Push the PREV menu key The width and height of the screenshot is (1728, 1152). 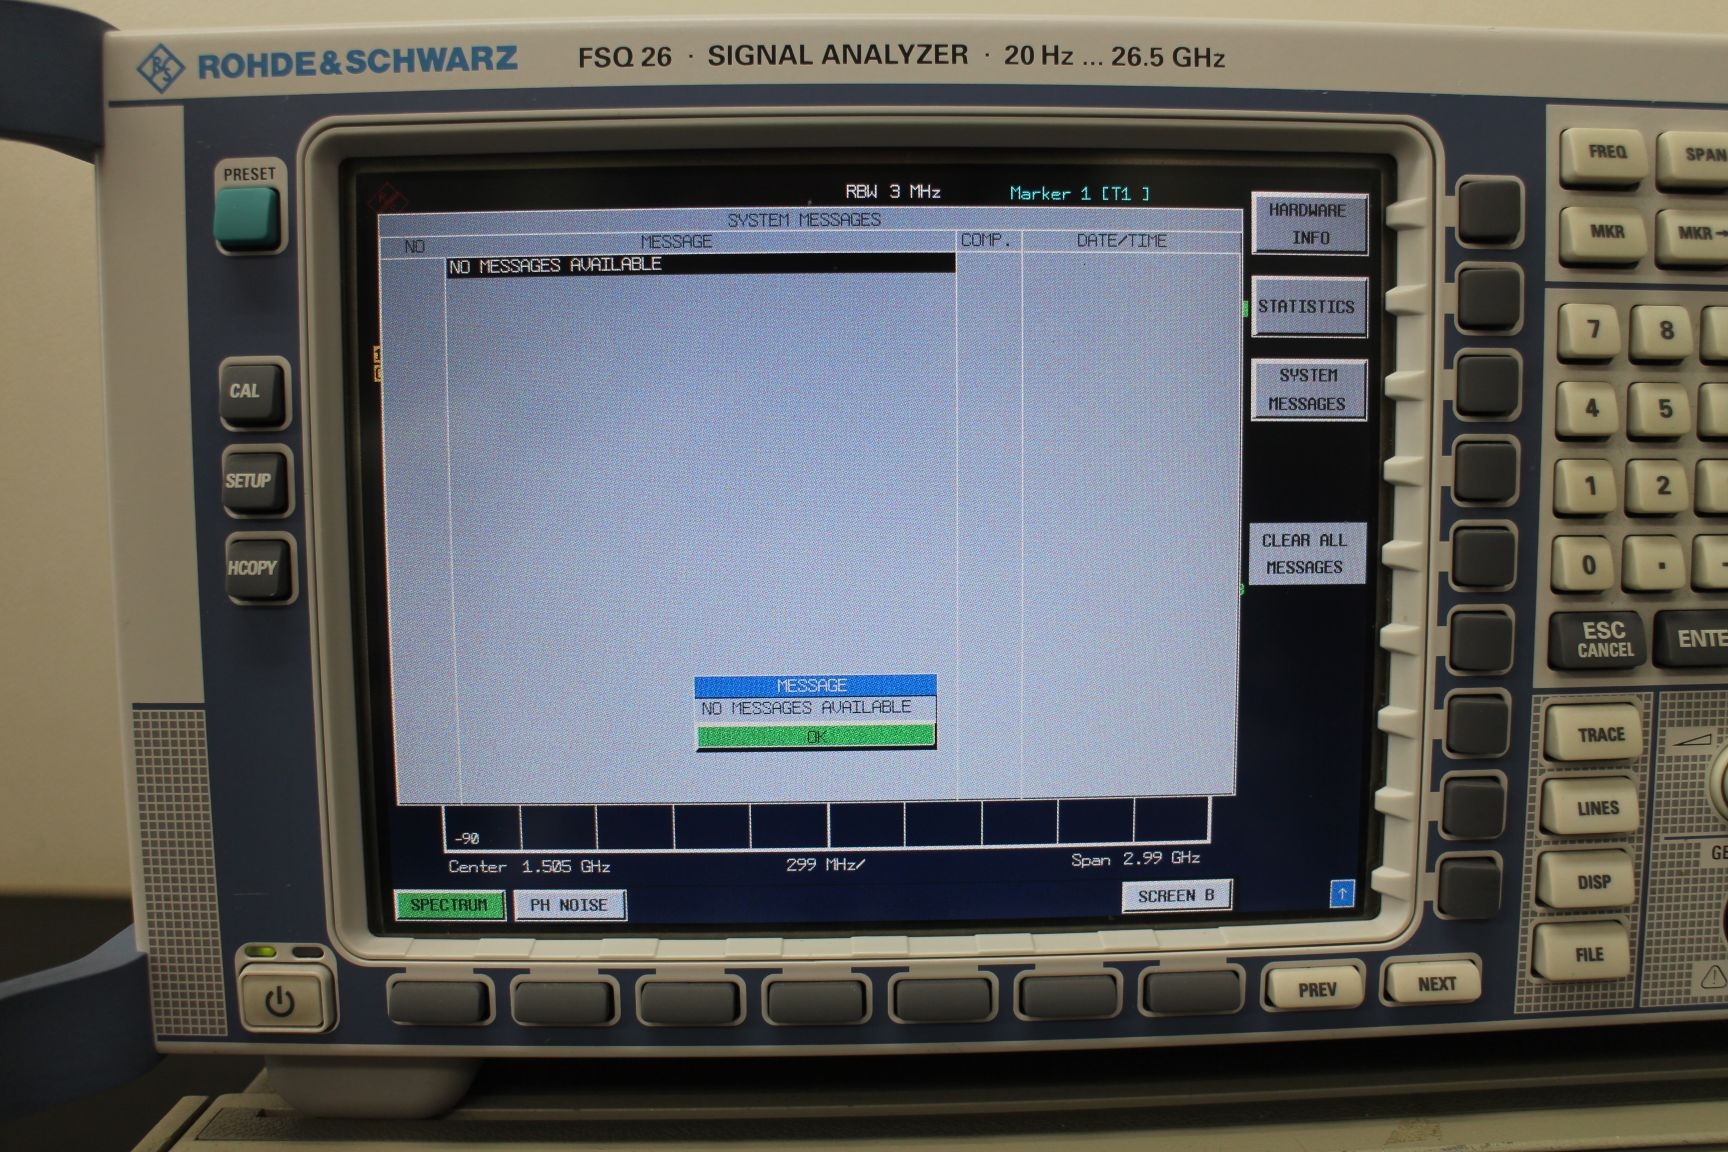(1314, 988)
